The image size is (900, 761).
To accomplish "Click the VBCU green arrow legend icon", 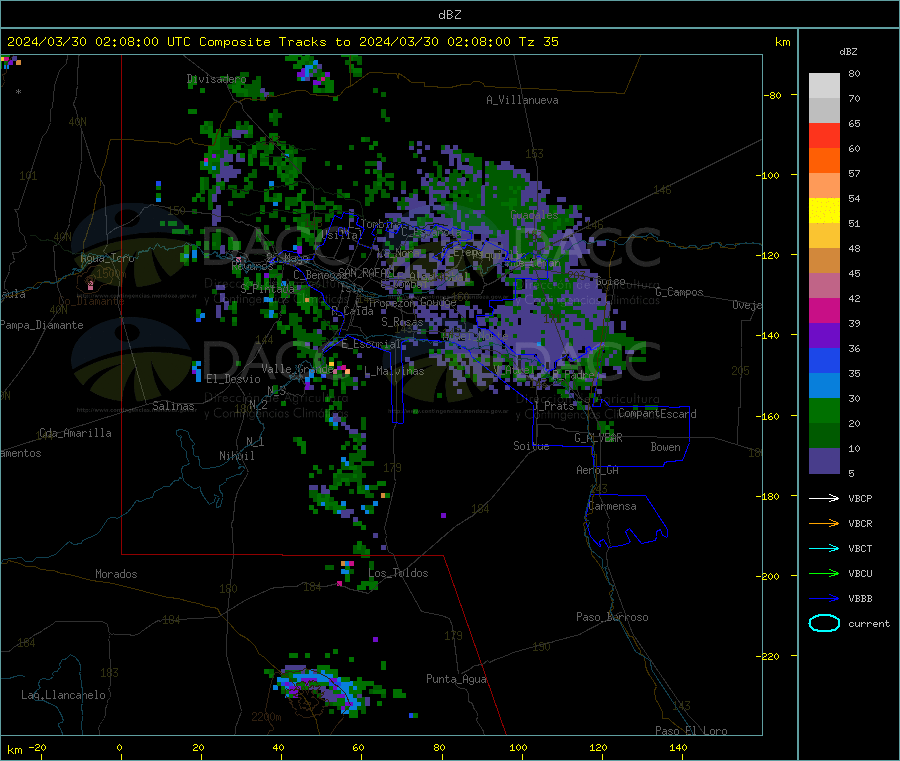I will click(x=824, y=573).
